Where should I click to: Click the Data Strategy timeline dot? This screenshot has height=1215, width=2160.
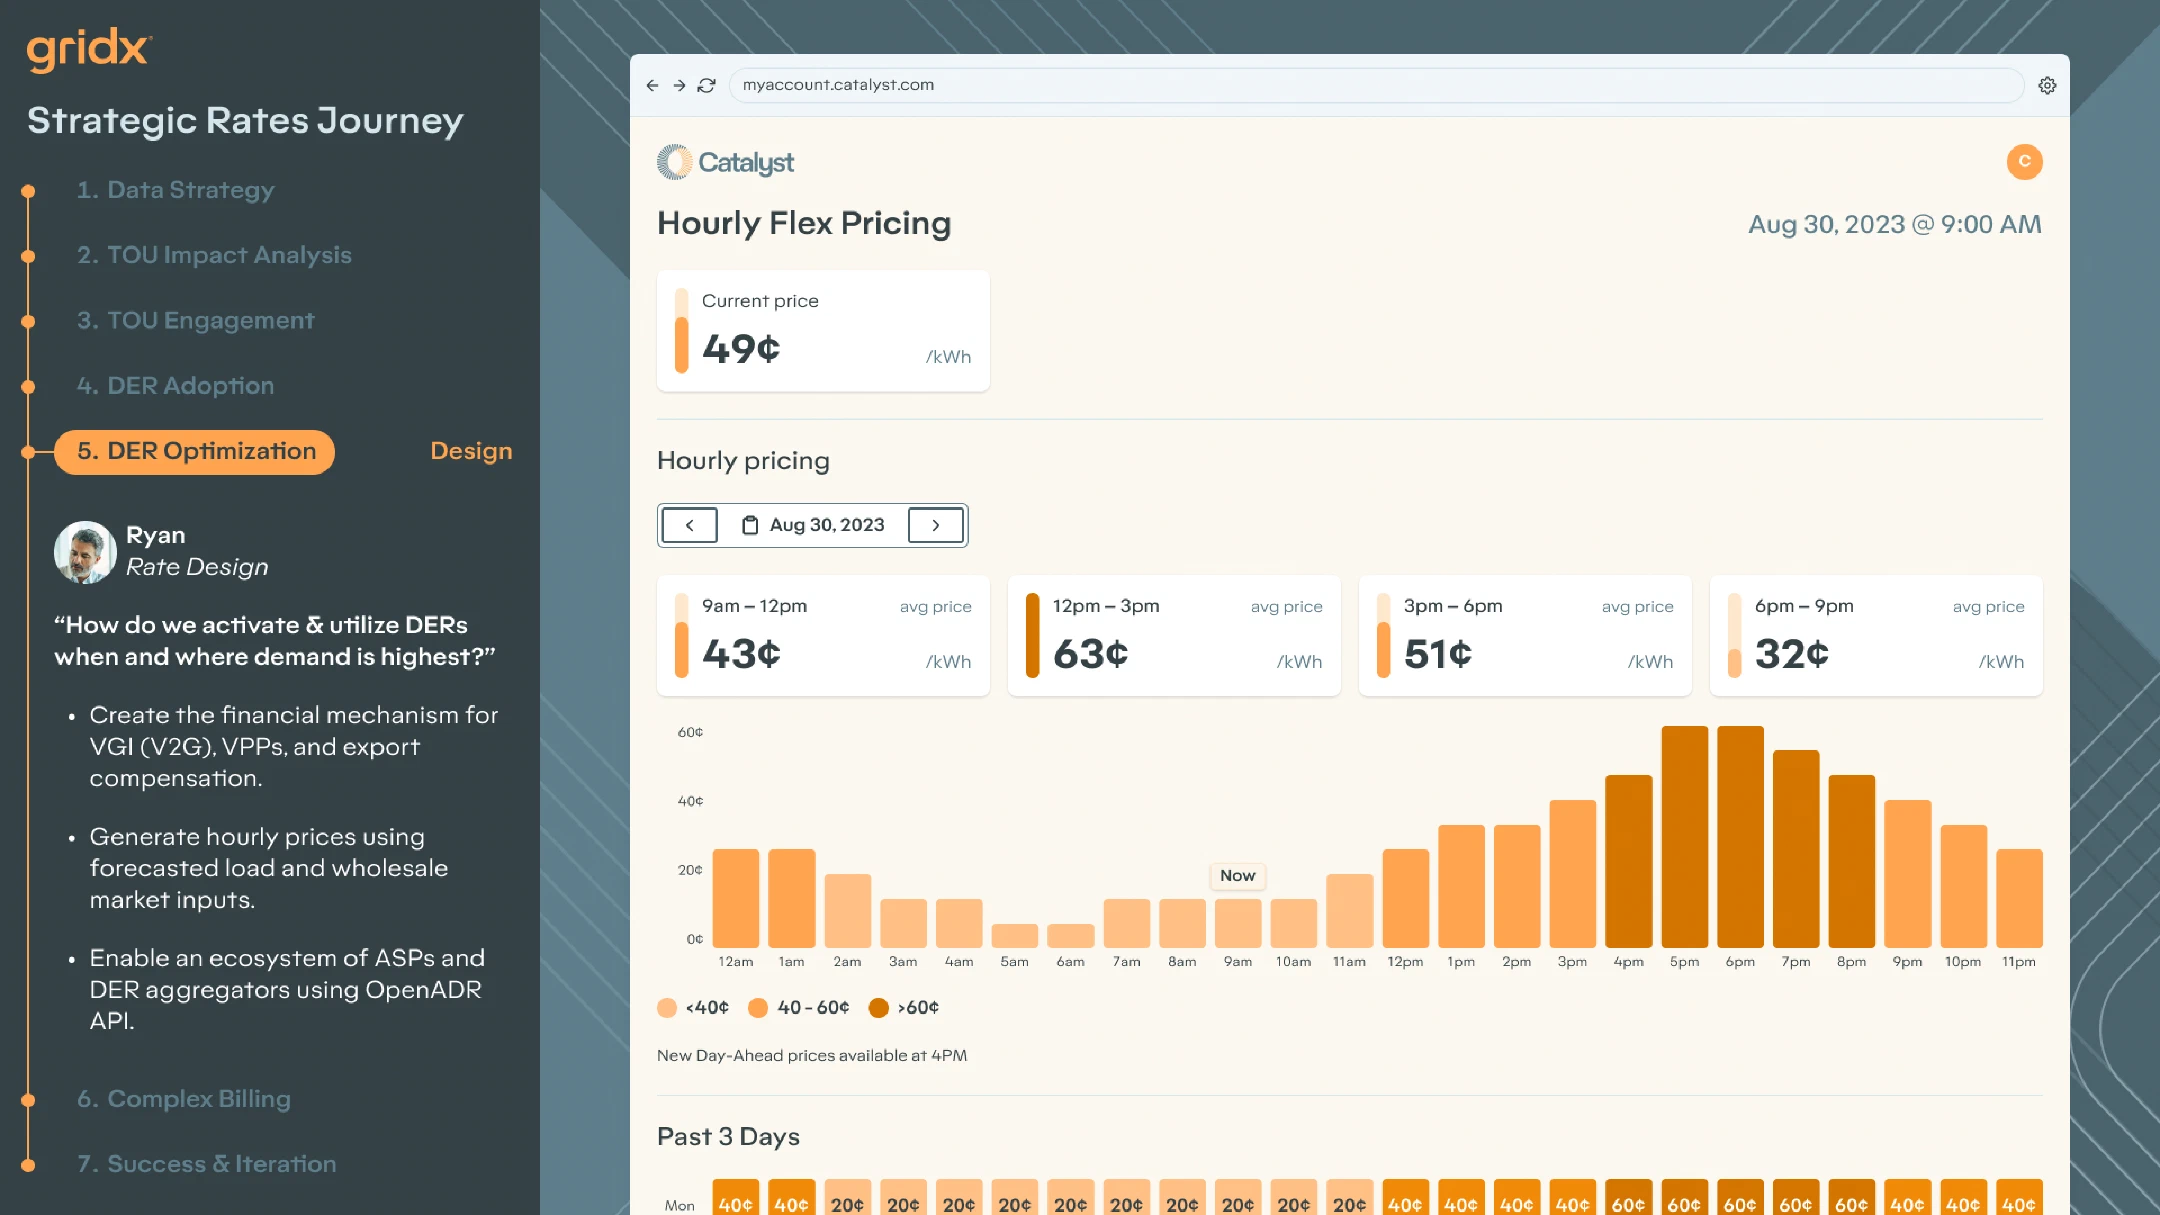click(28, 191)
